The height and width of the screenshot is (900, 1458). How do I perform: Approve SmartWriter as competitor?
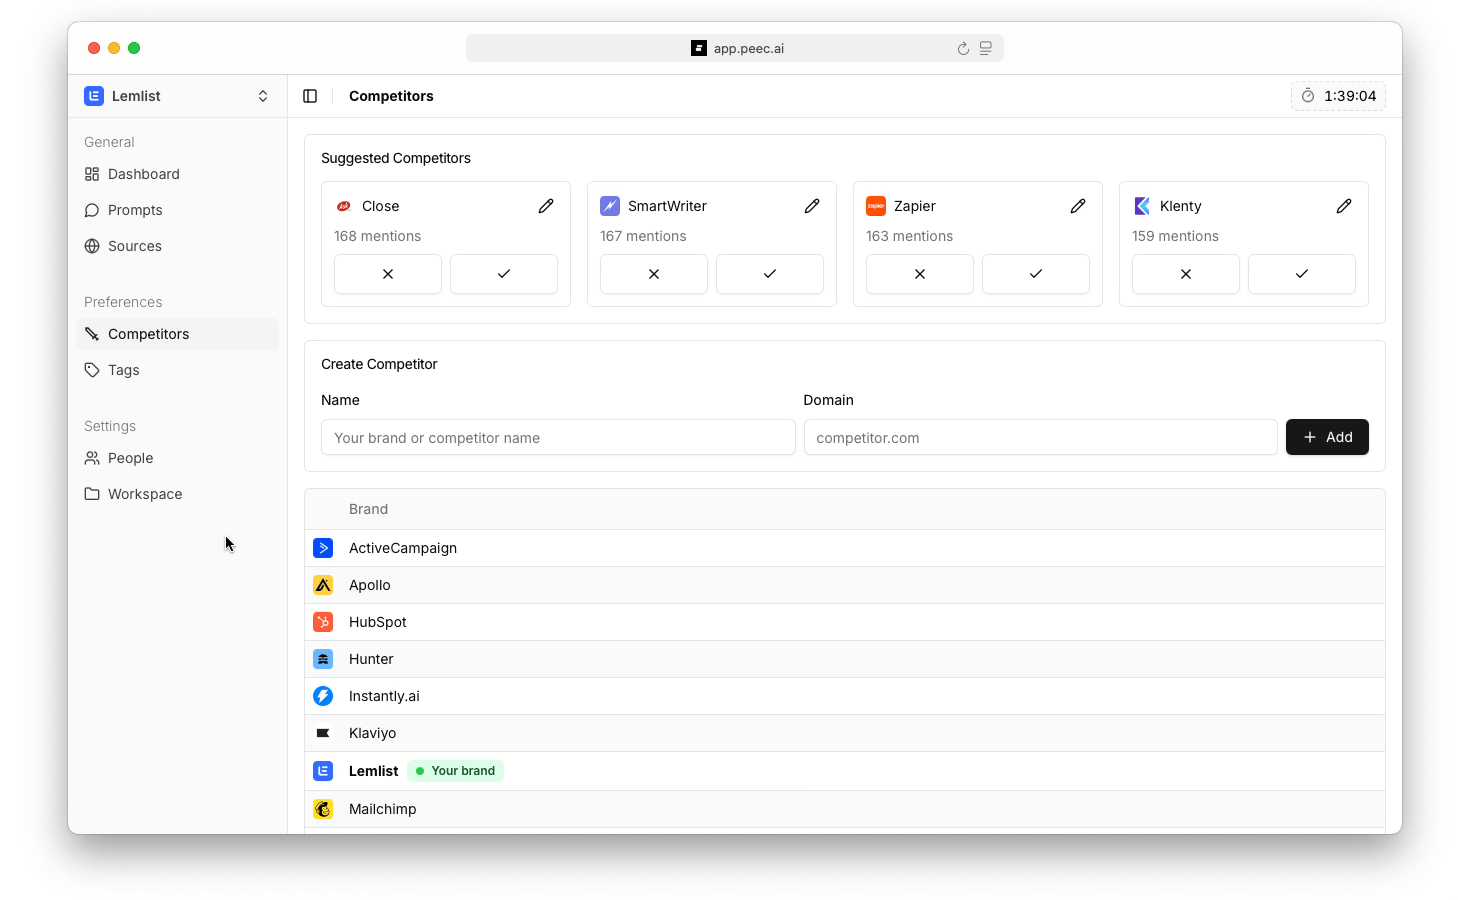coord(770,274)
